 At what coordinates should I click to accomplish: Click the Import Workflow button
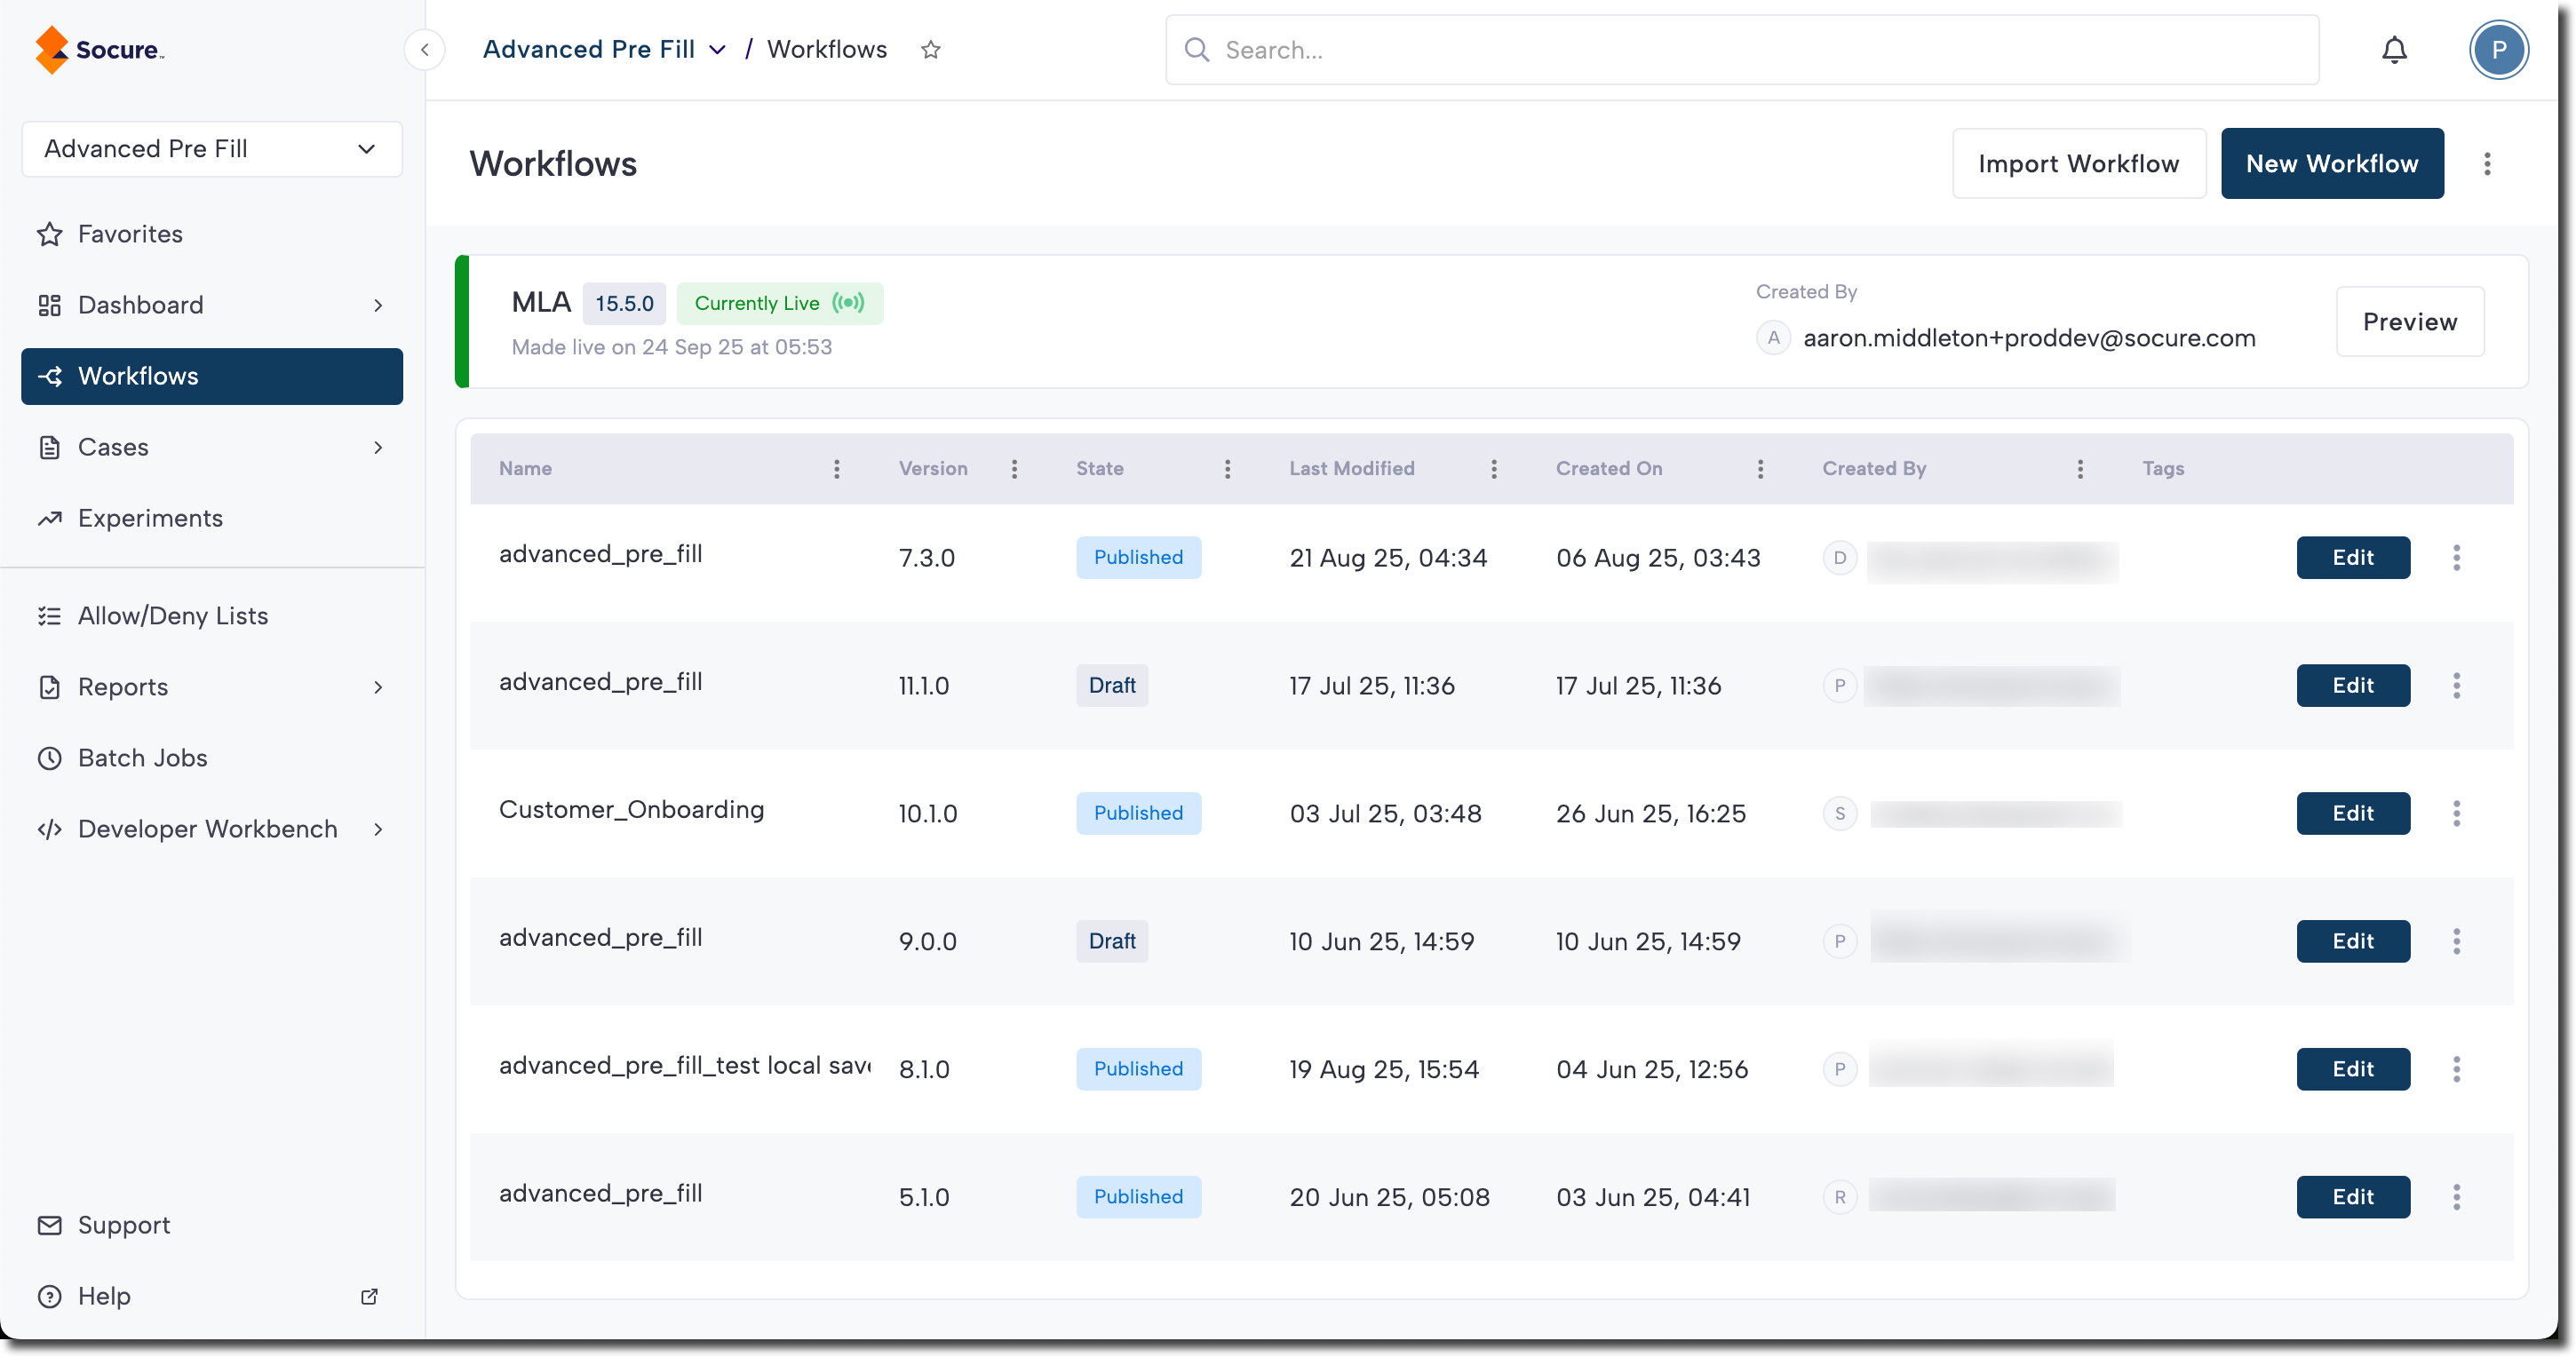click(2078, 164)
